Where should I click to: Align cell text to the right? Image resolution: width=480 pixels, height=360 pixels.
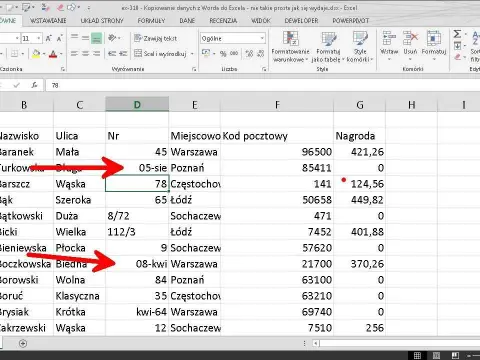[x=96, y=53]
